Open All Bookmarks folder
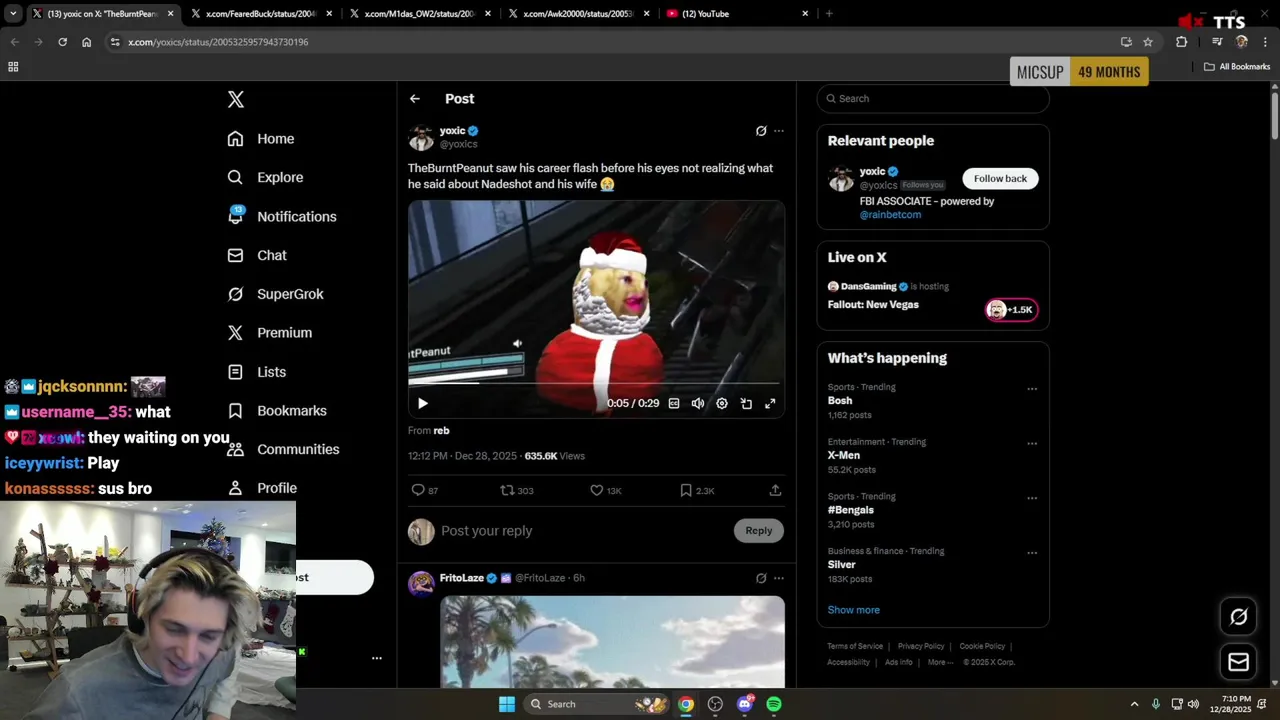Image resolution: width=1280 pixels, height=720 pixels. [x=1237, y=67]
